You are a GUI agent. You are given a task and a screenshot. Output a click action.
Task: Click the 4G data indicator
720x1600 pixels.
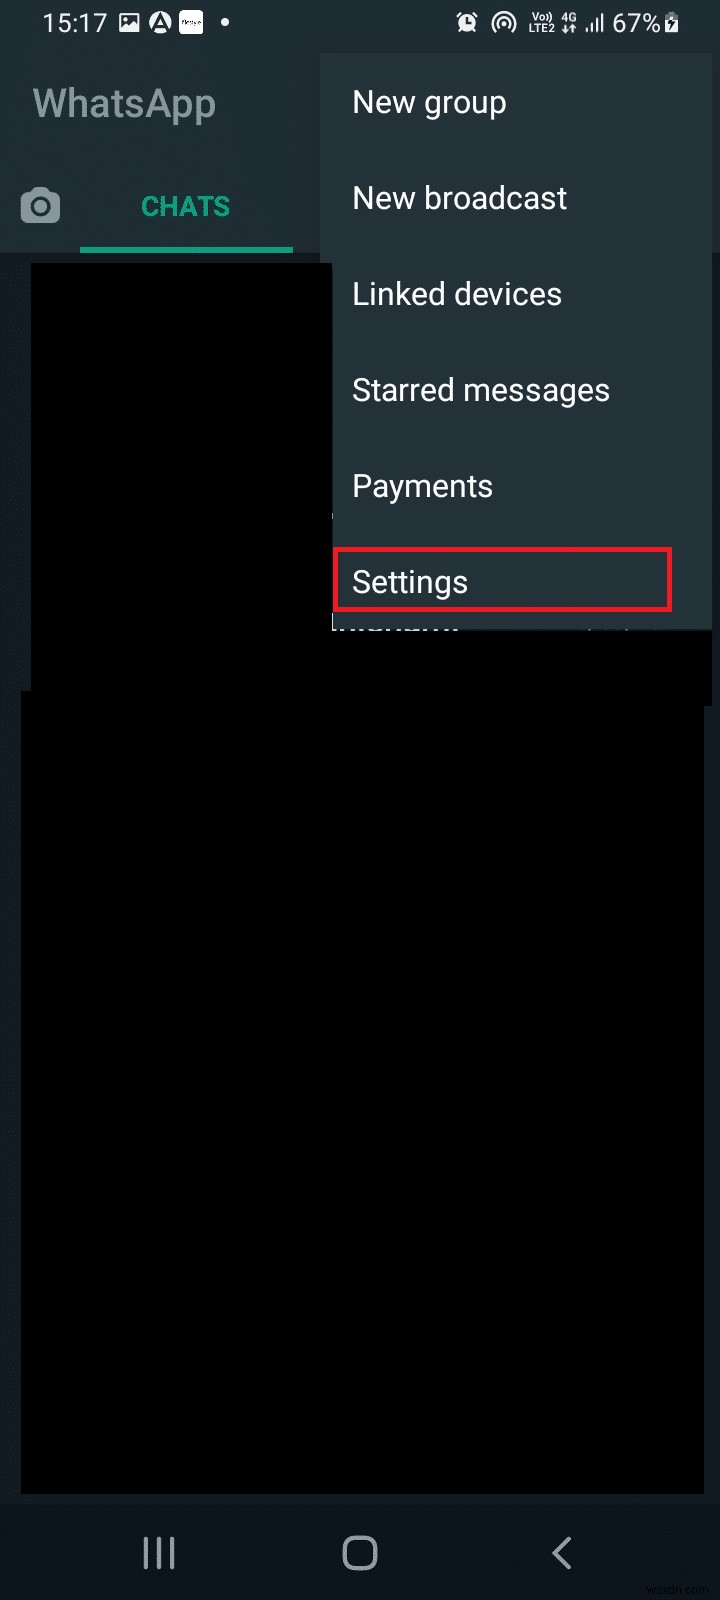click(568, 22)
